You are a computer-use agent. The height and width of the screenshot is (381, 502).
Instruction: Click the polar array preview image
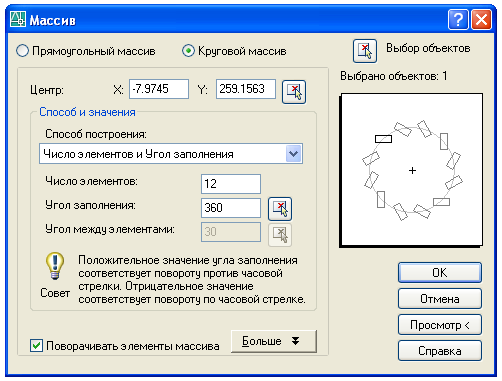(x=411, y=170)
